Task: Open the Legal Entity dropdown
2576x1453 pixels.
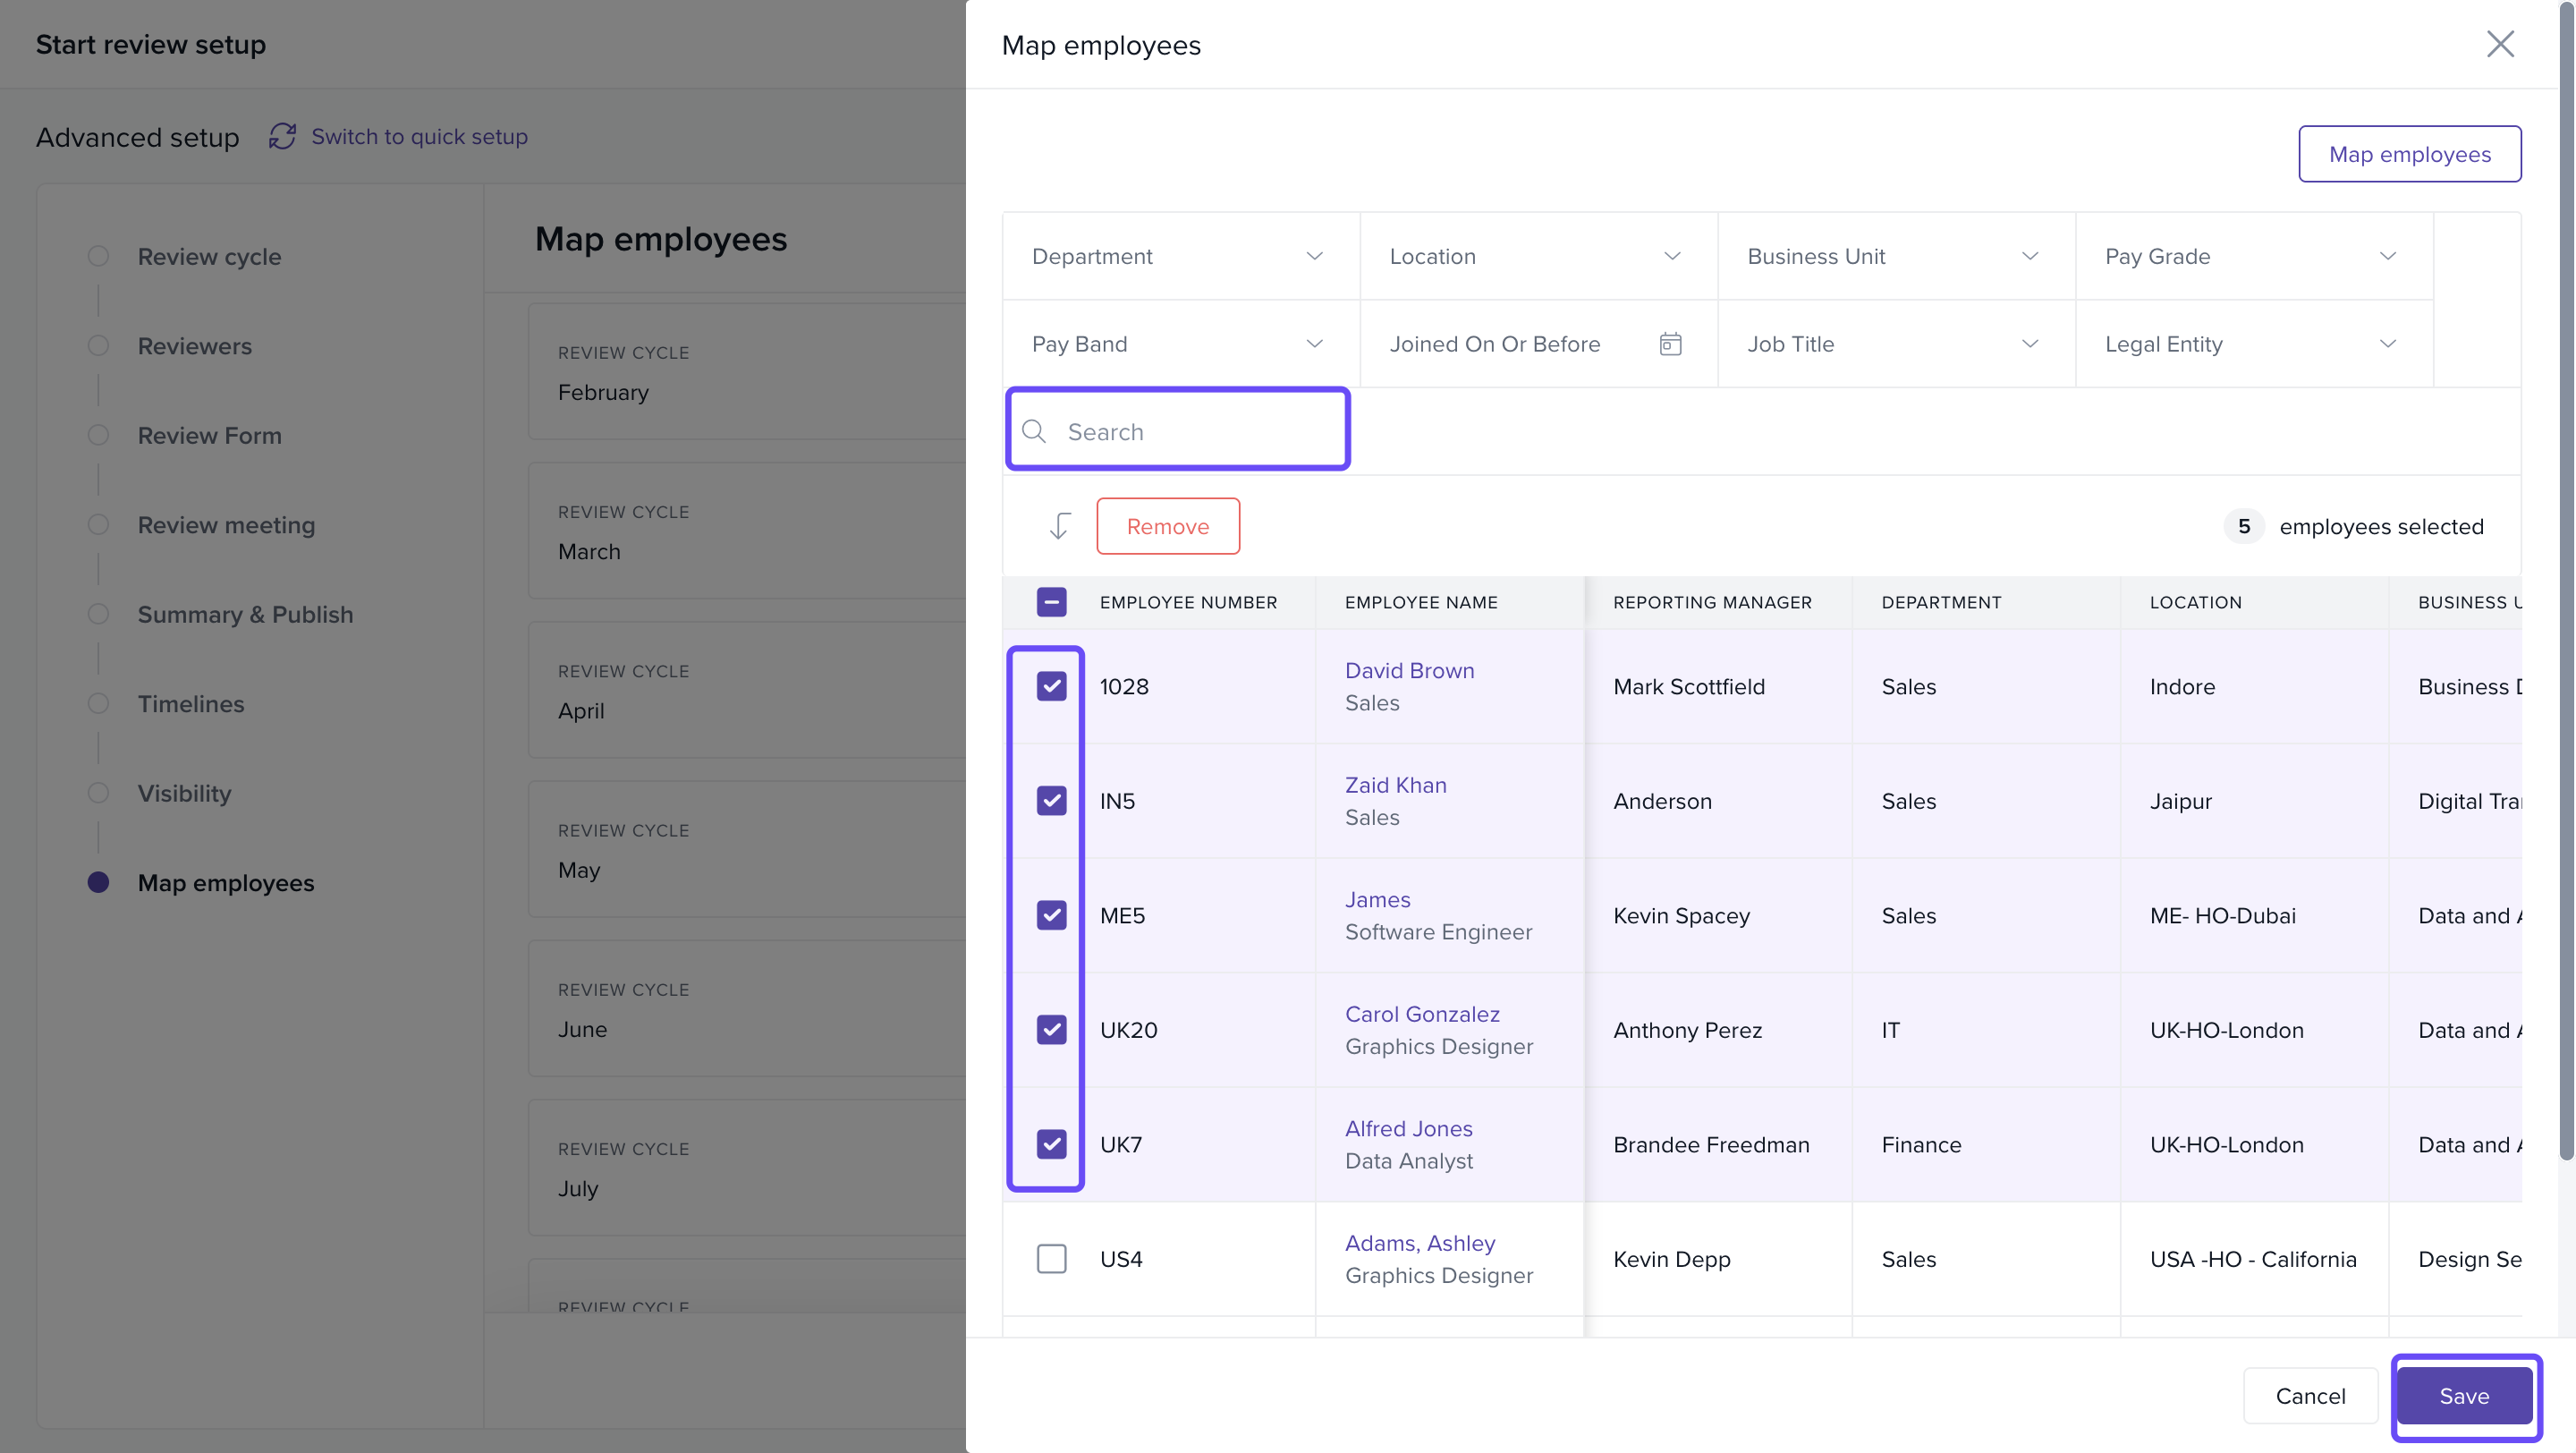Action: pyautogui.click(x=2253, y=344)
